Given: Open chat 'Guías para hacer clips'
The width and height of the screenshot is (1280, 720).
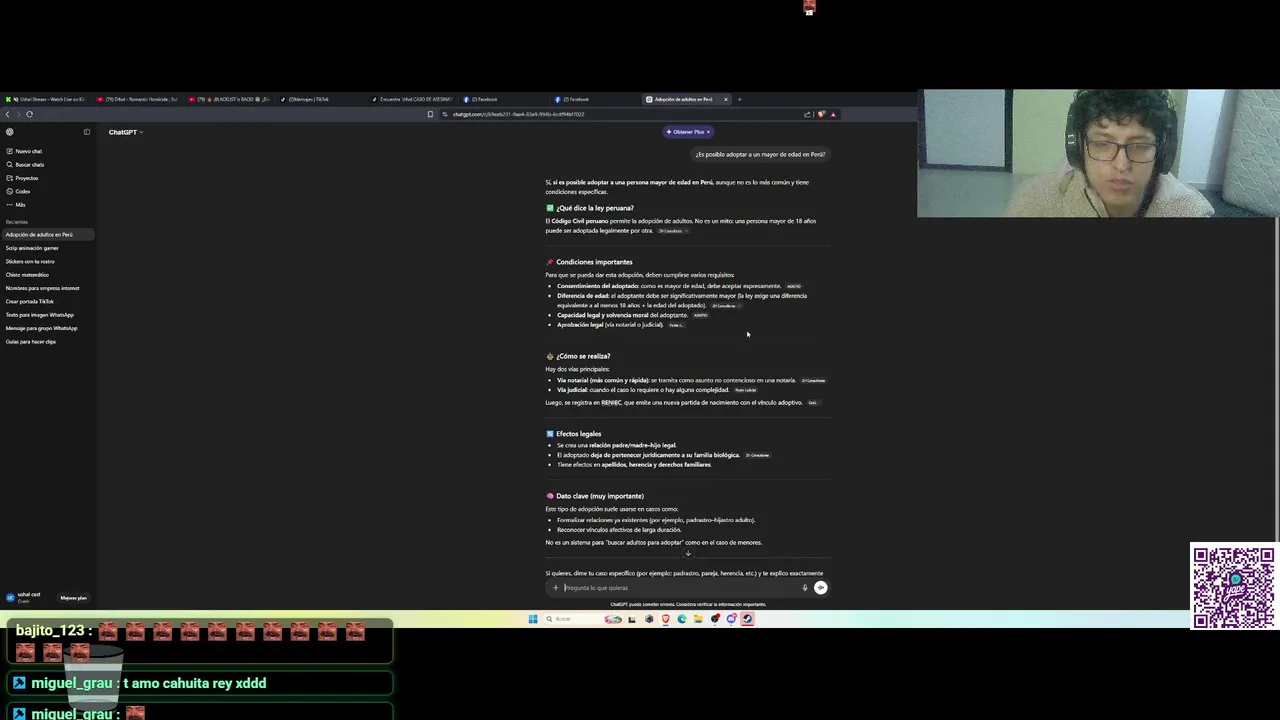Looking at the screenshot, I should (x=47, y=342).
